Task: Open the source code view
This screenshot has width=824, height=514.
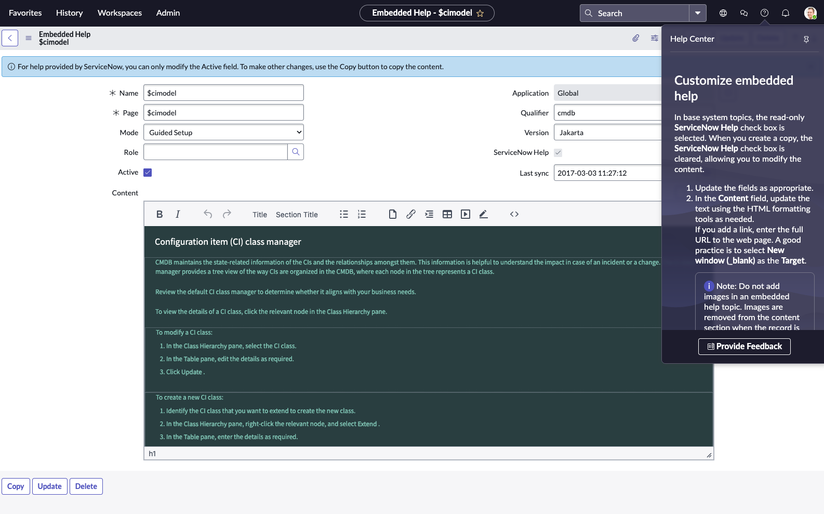Action: tap(514, 214)
